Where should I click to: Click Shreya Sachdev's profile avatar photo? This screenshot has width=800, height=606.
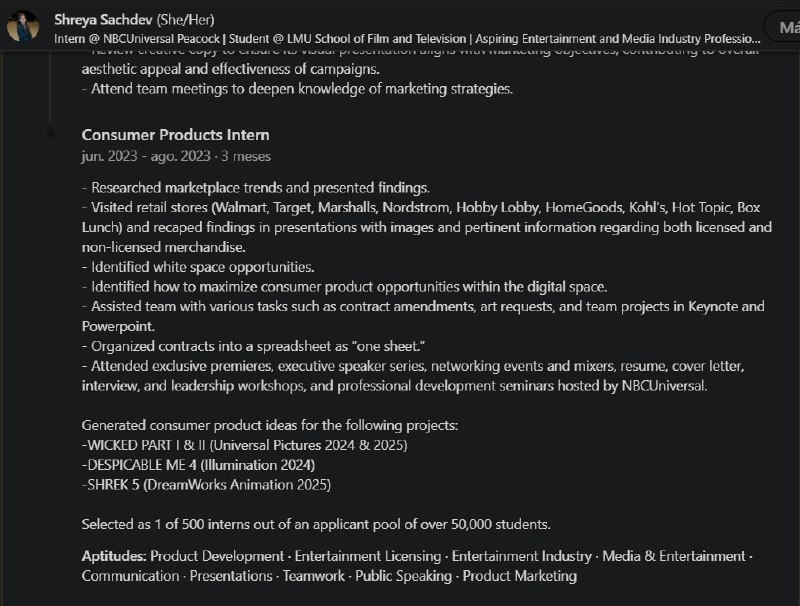[x=23, y=27]
